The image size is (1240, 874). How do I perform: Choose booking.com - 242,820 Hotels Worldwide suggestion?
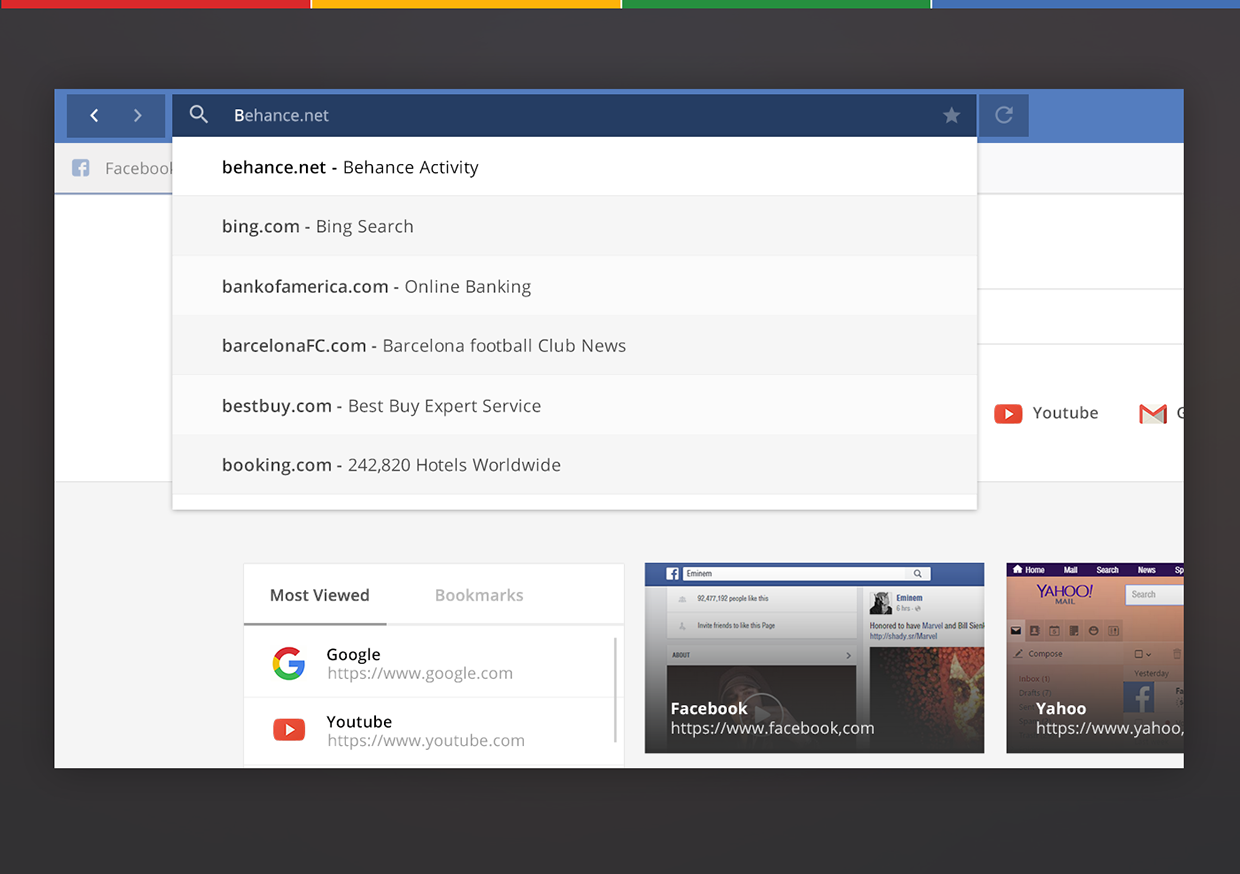click(575, 464)
